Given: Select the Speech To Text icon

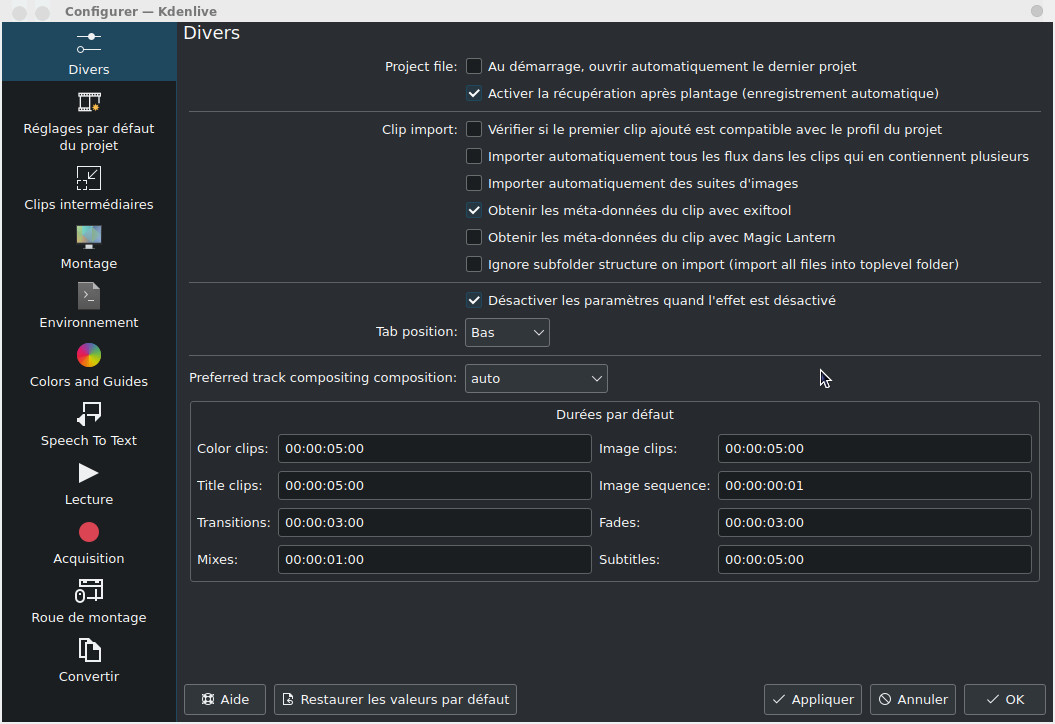Looking at the screenshot, I should tap(89, 414).
